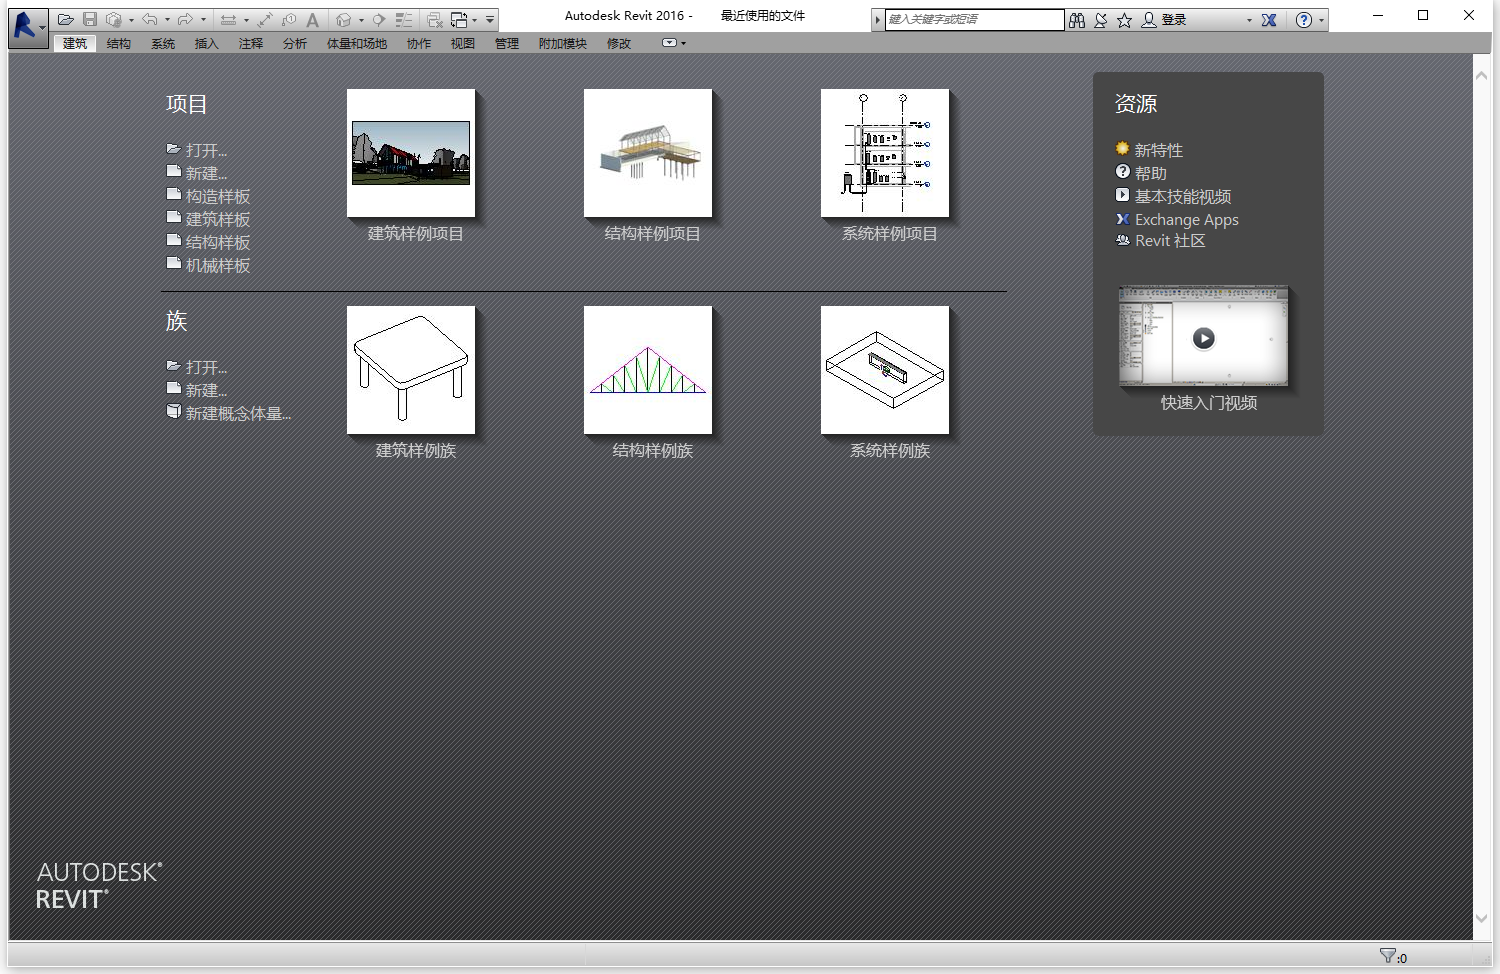Click the binoculars search icon
Screen dimensions: 1500x974
1077,20
